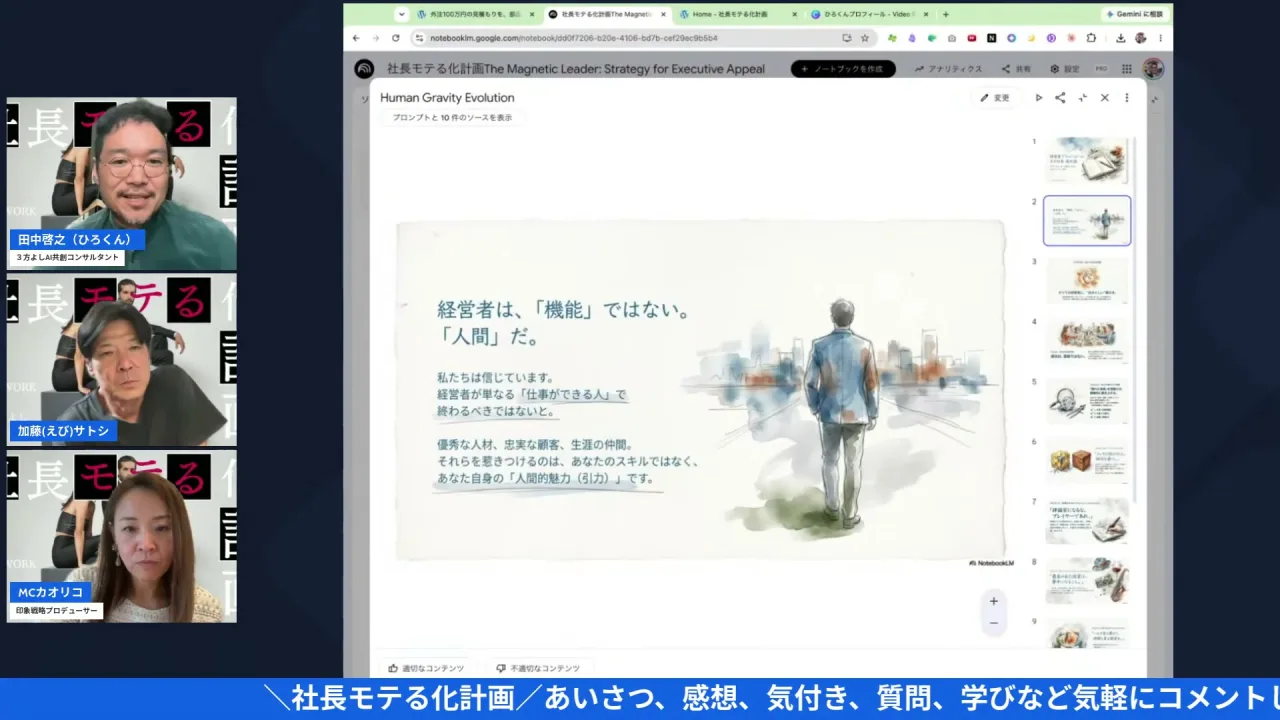Click 加藤(えび)サトシ name label

click(64, 431)
